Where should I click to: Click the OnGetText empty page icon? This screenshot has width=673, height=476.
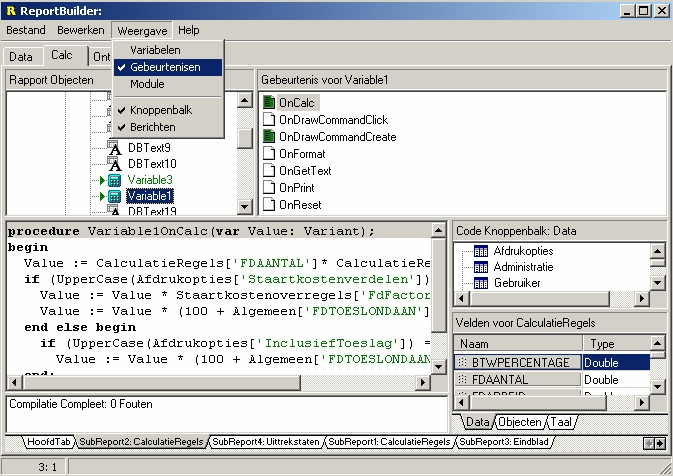(x=269, y=171)
